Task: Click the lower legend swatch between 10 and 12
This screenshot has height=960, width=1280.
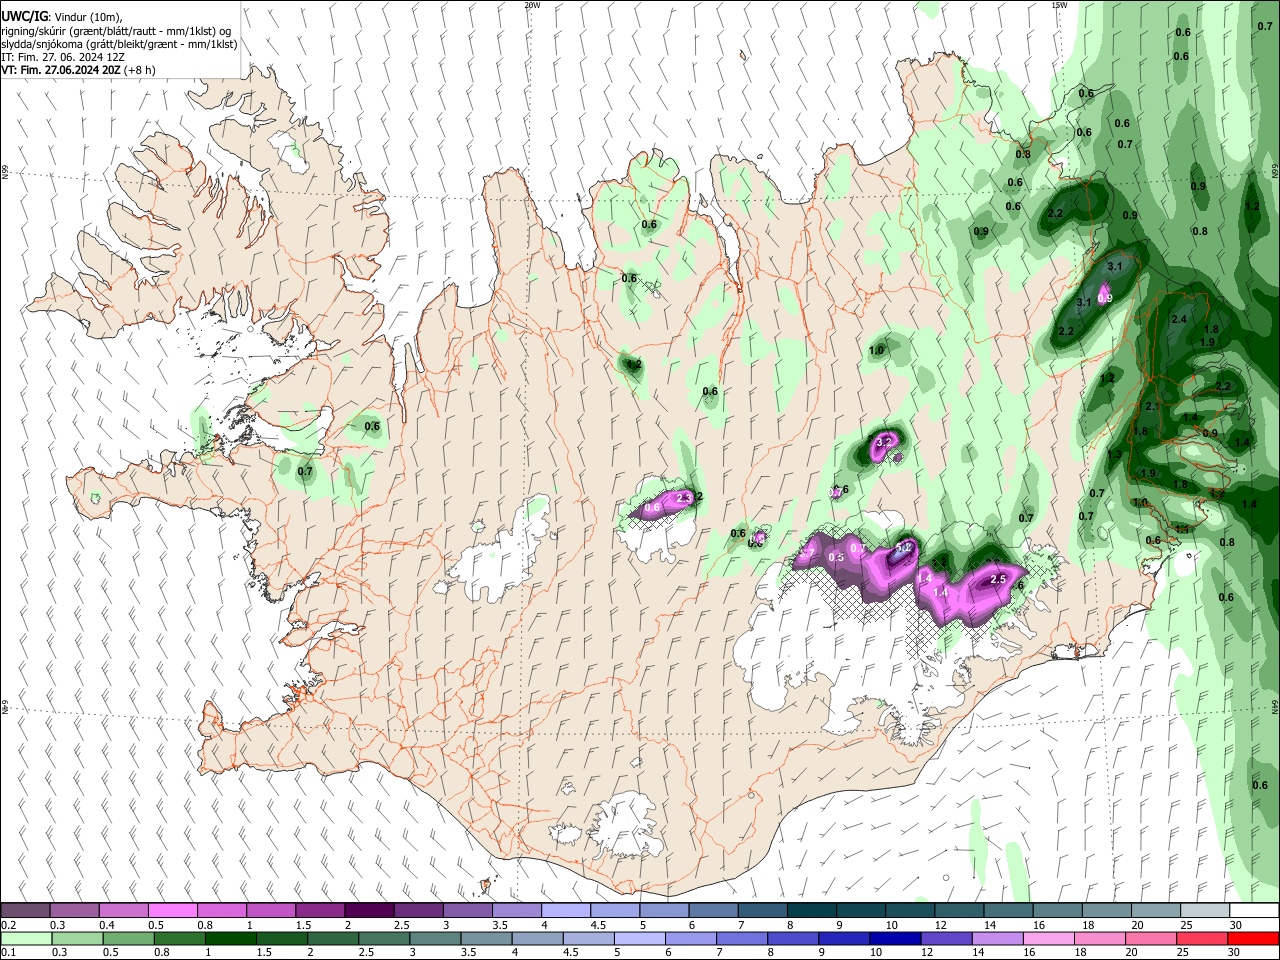Action: tap(894, 938)
